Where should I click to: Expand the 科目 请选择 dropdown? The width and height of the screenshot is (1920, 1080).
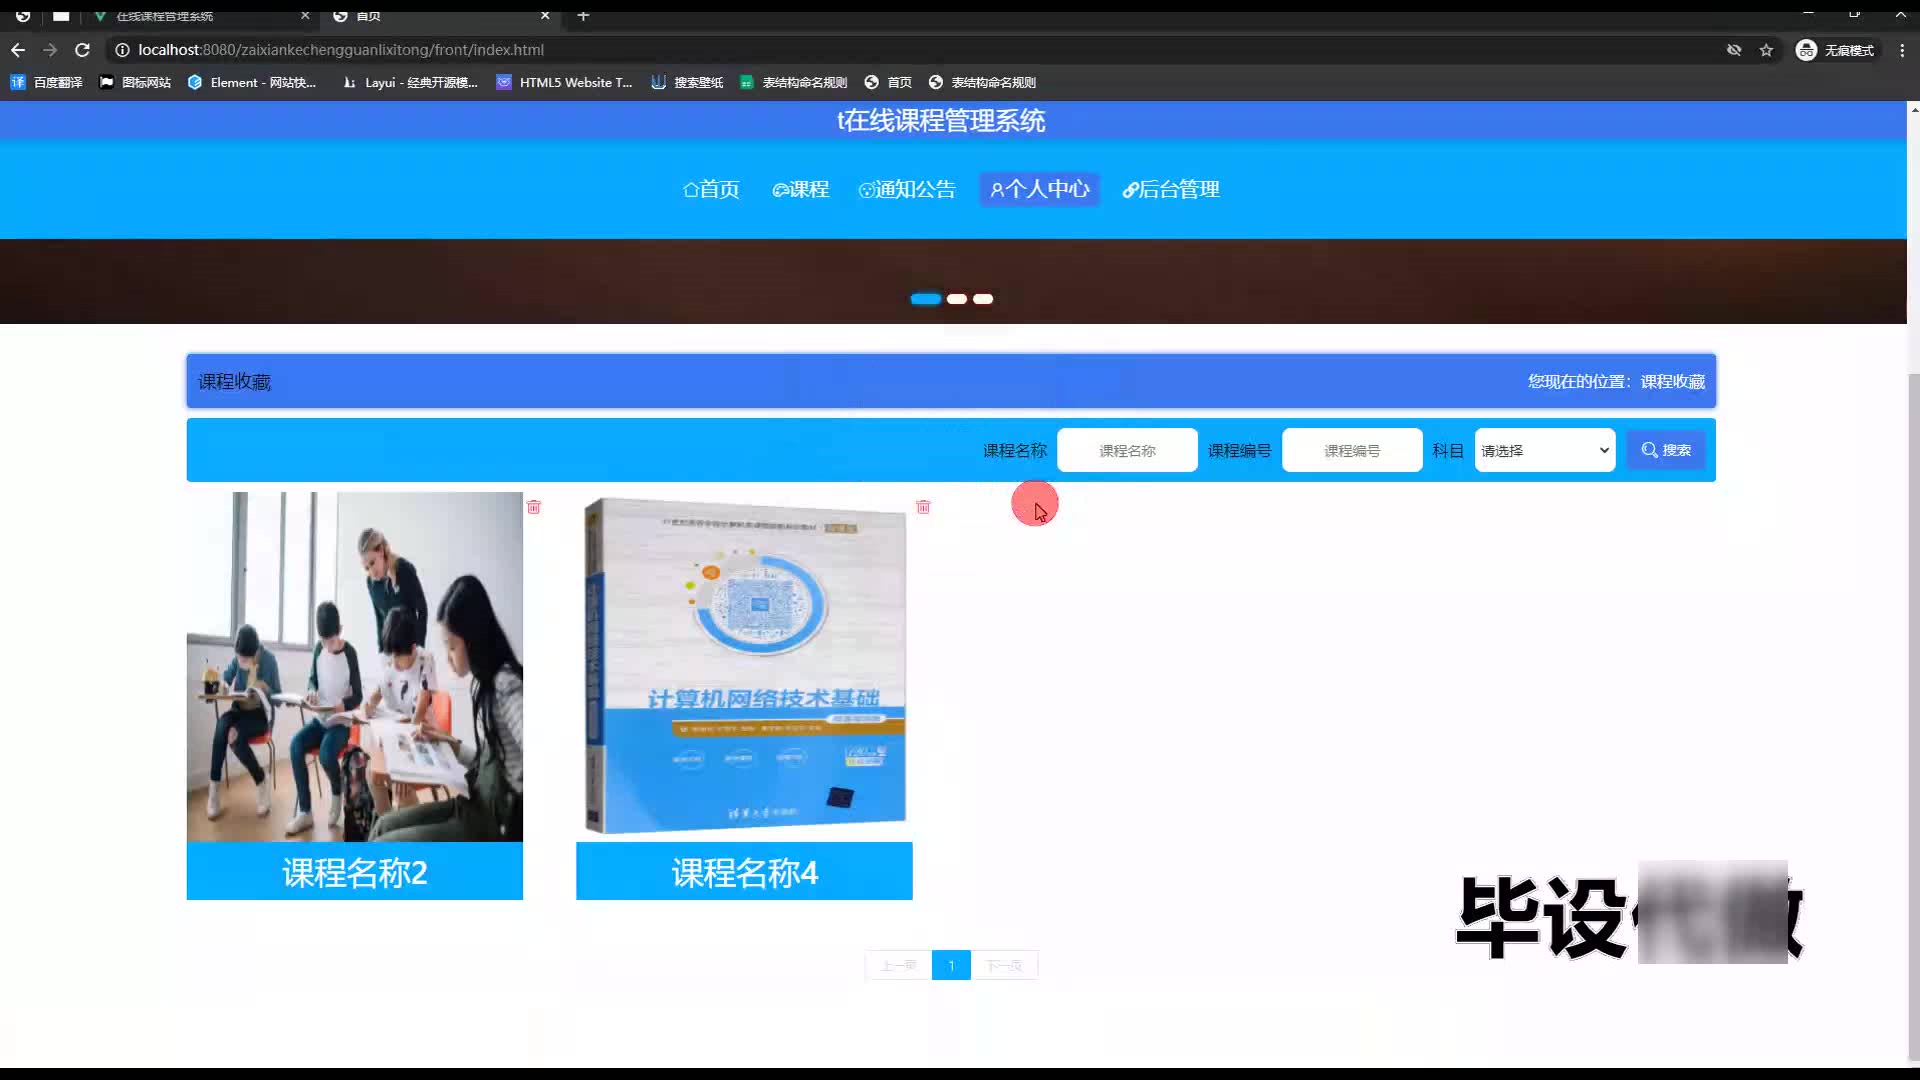coord(1544,451)
